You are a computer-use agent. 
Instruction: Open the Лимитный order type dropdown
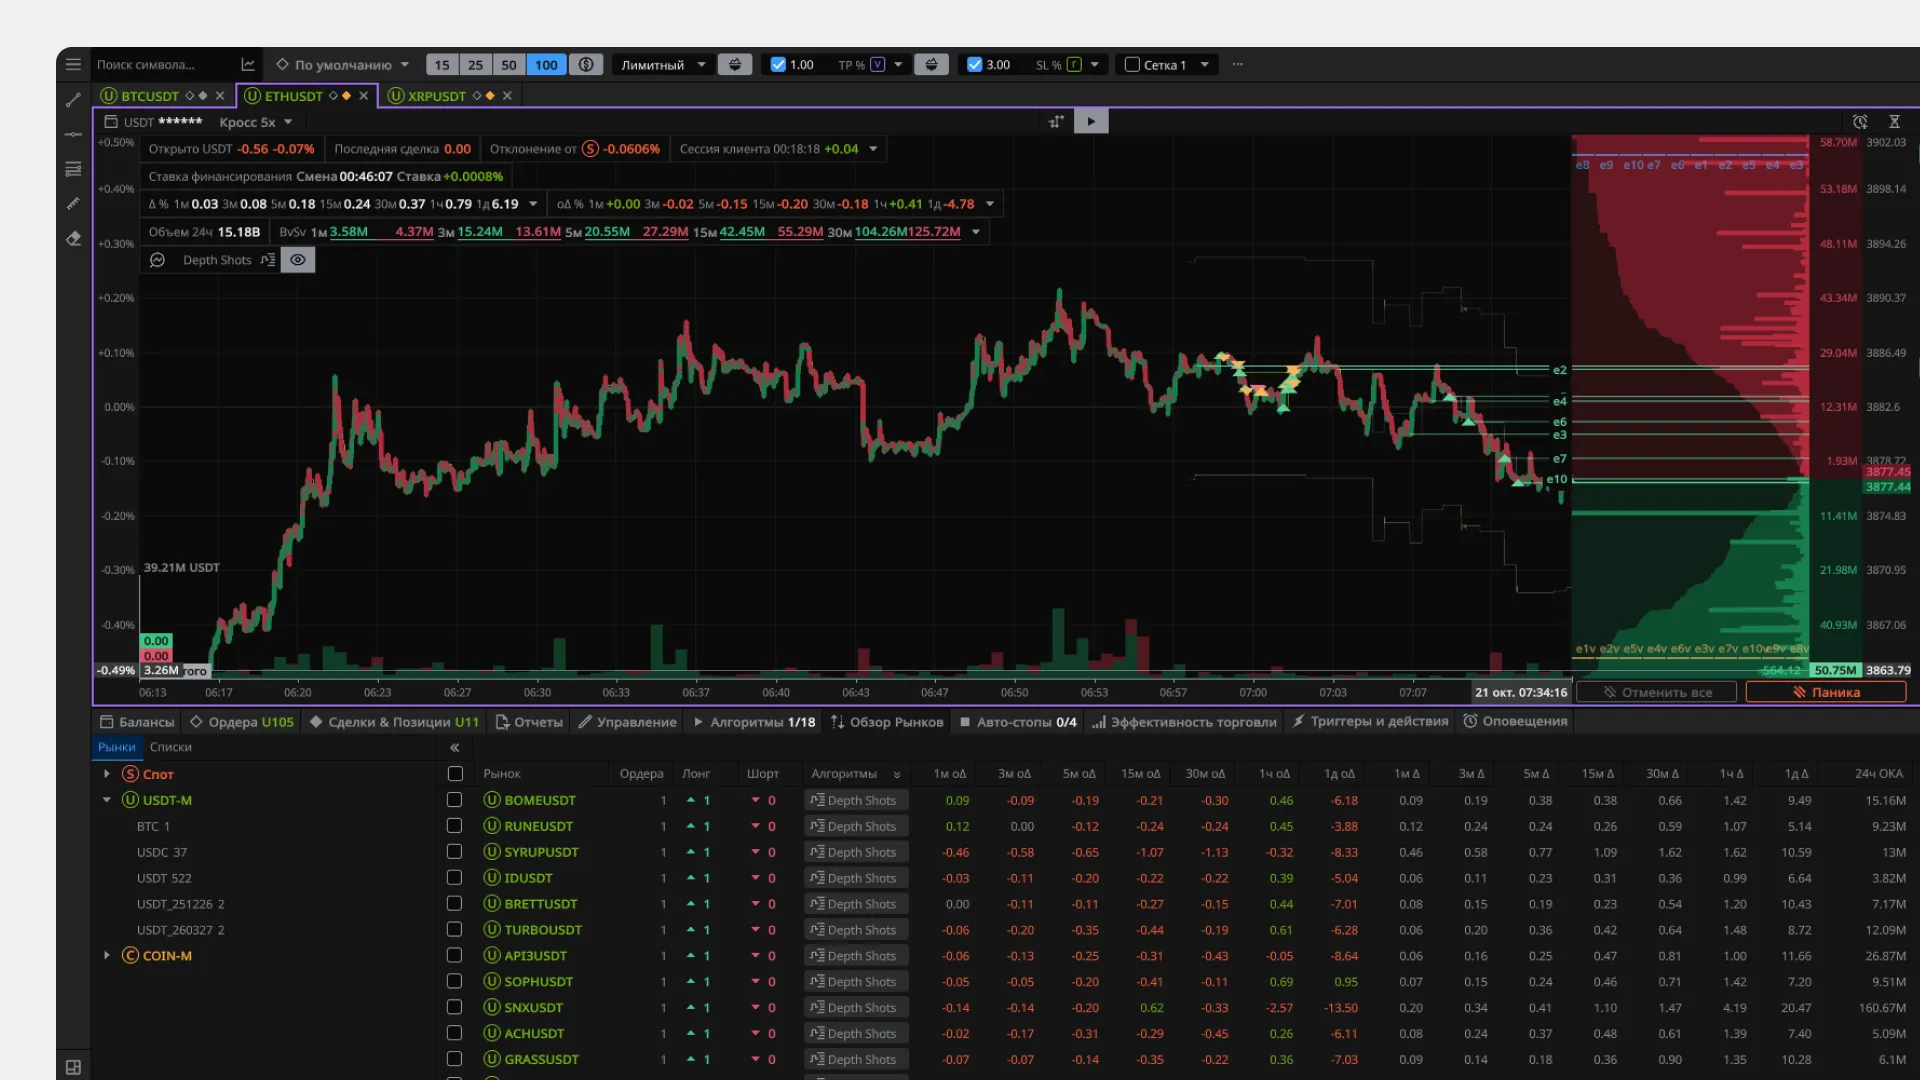[x=663, y=64]
